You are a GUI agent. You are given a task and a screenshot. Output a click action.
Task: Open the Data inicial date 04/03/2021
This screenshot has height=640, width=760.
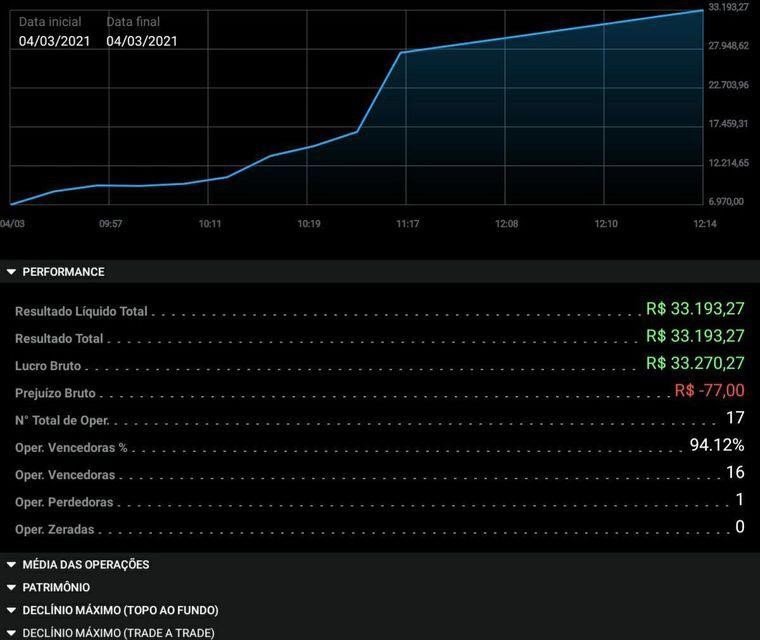tap(54, 41)
